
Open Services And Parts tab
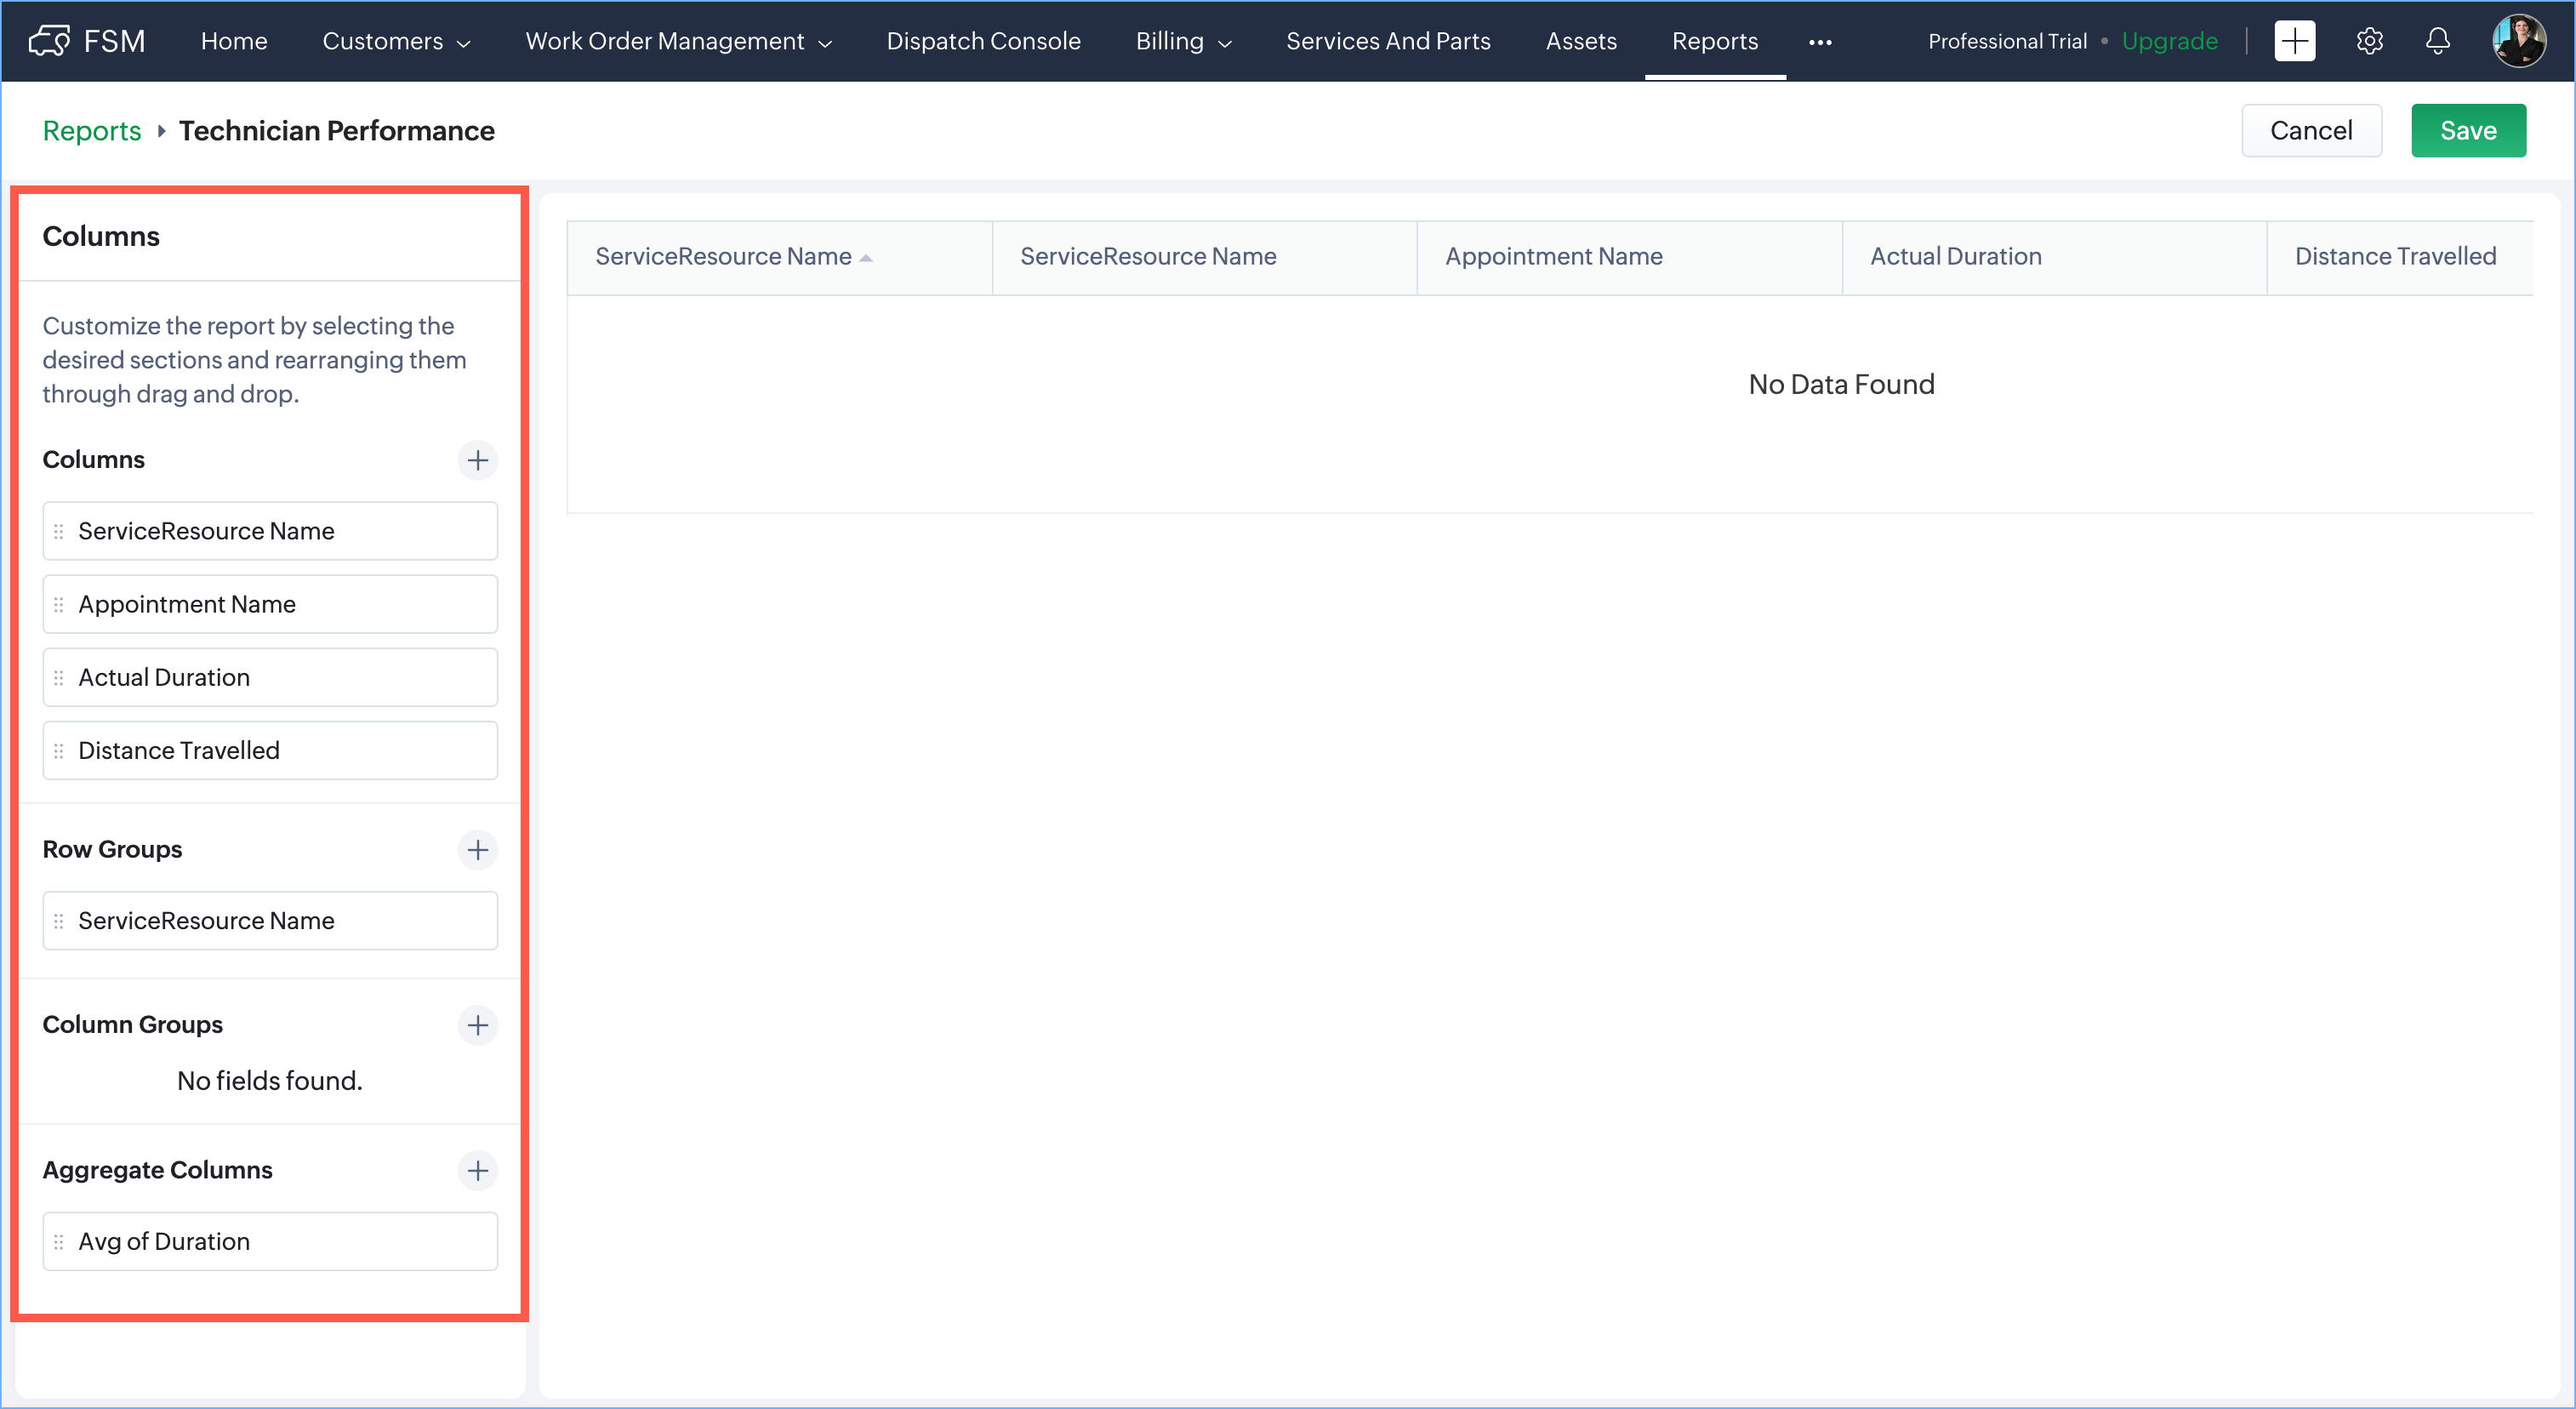pos(1388,41)
